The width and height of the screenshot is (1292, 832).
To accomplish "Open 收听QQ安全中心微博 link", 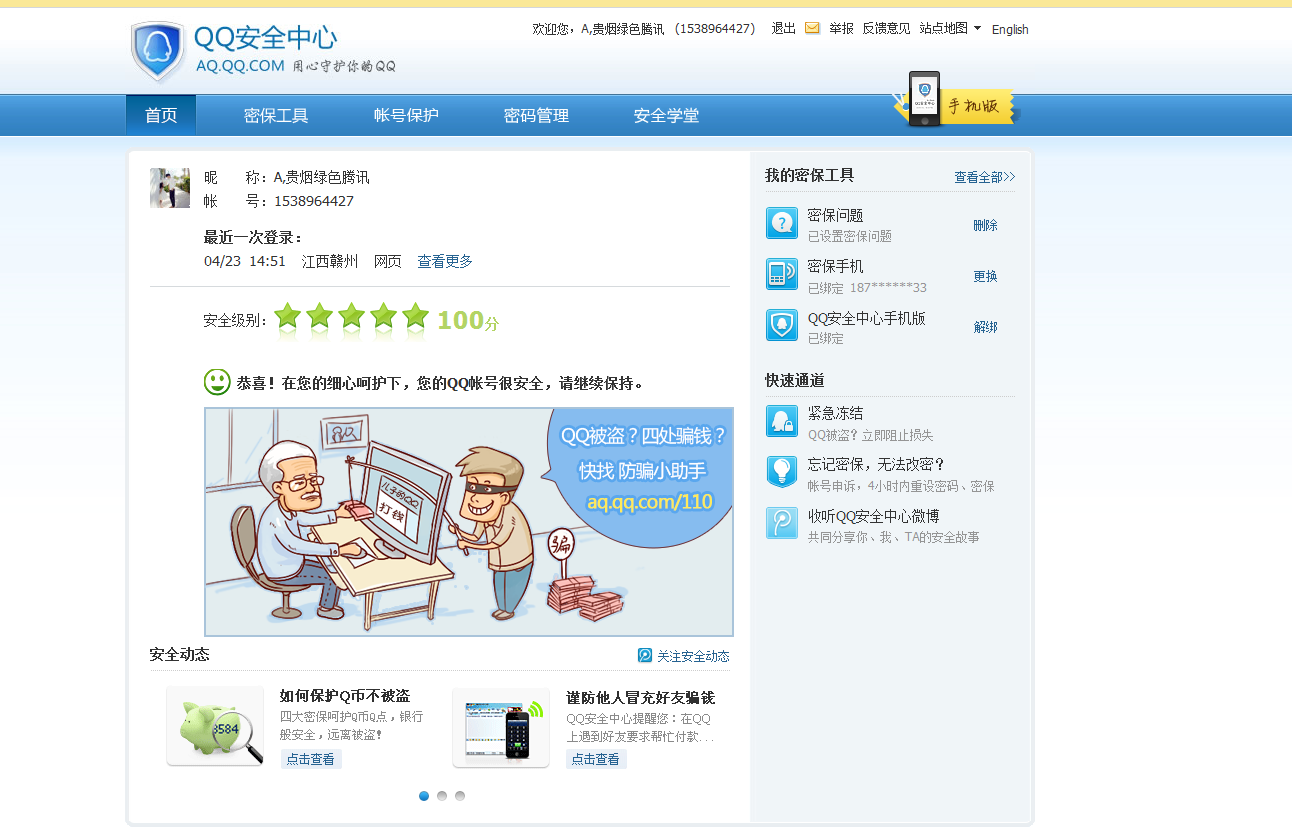I will [873, 516].
